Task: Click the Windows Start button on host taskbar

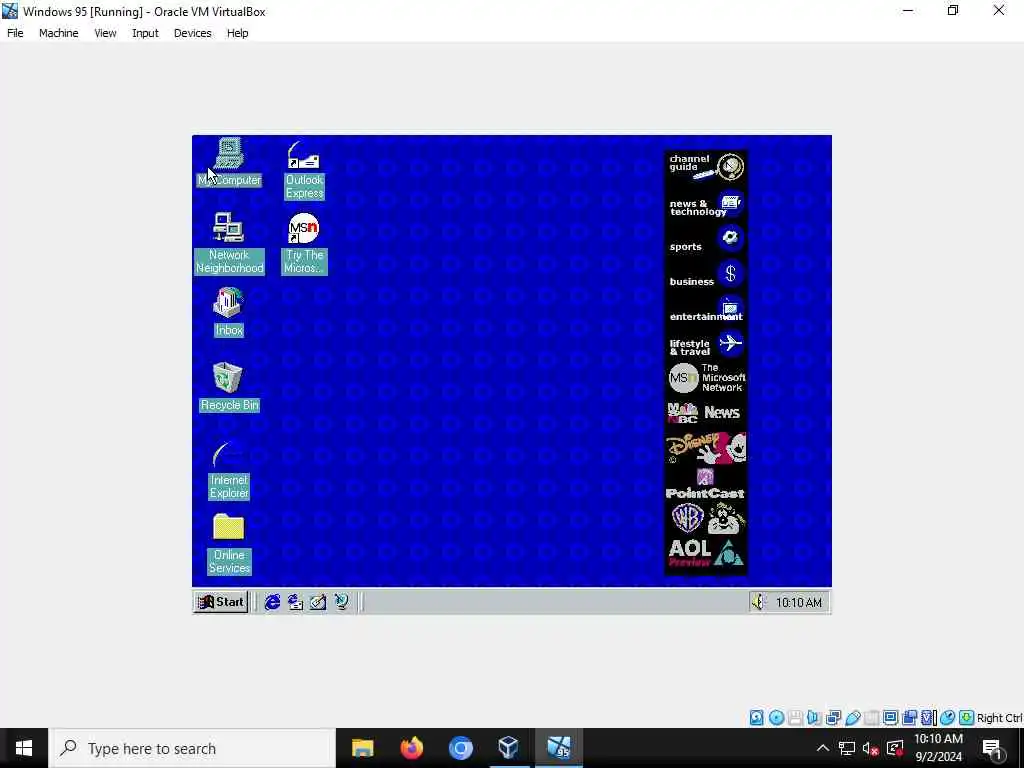Action: pos(24,748)
